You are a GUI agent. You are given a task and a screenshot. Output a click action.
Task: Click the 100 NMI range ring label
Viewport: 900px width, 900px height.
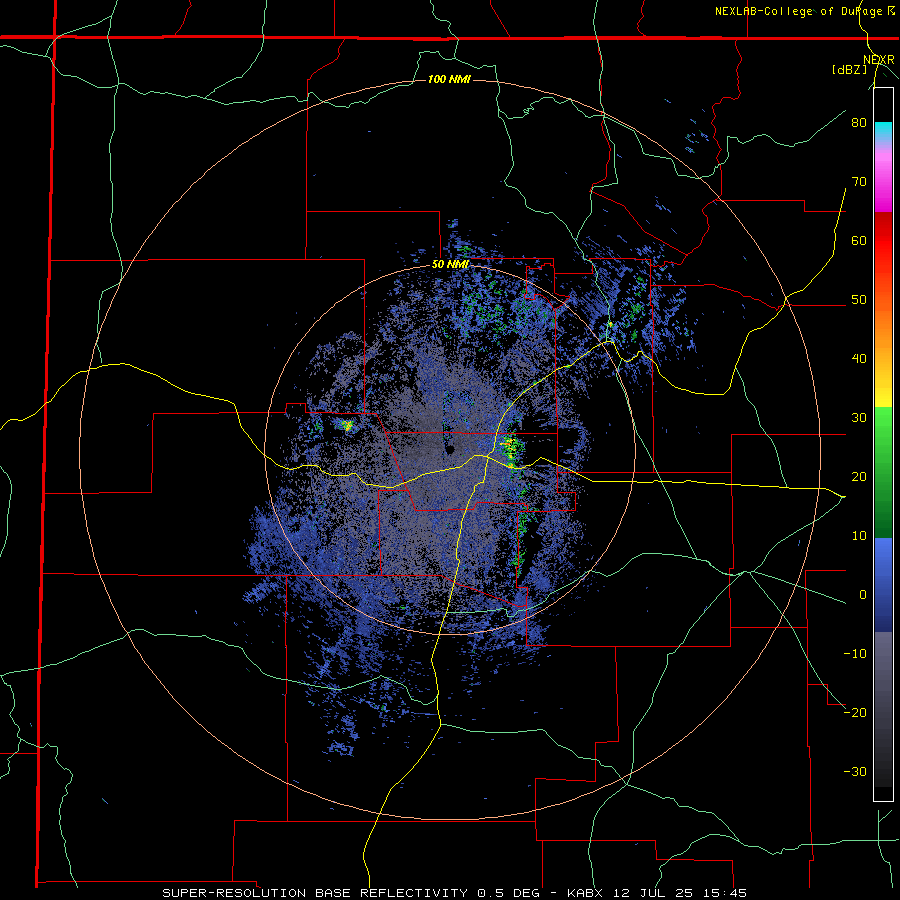[449, 79]
